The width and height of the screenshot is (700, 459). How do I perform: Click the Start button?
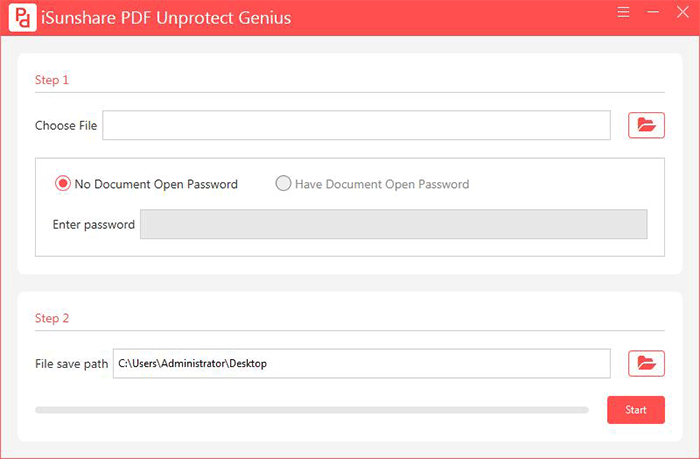click(x=636, y=409)
